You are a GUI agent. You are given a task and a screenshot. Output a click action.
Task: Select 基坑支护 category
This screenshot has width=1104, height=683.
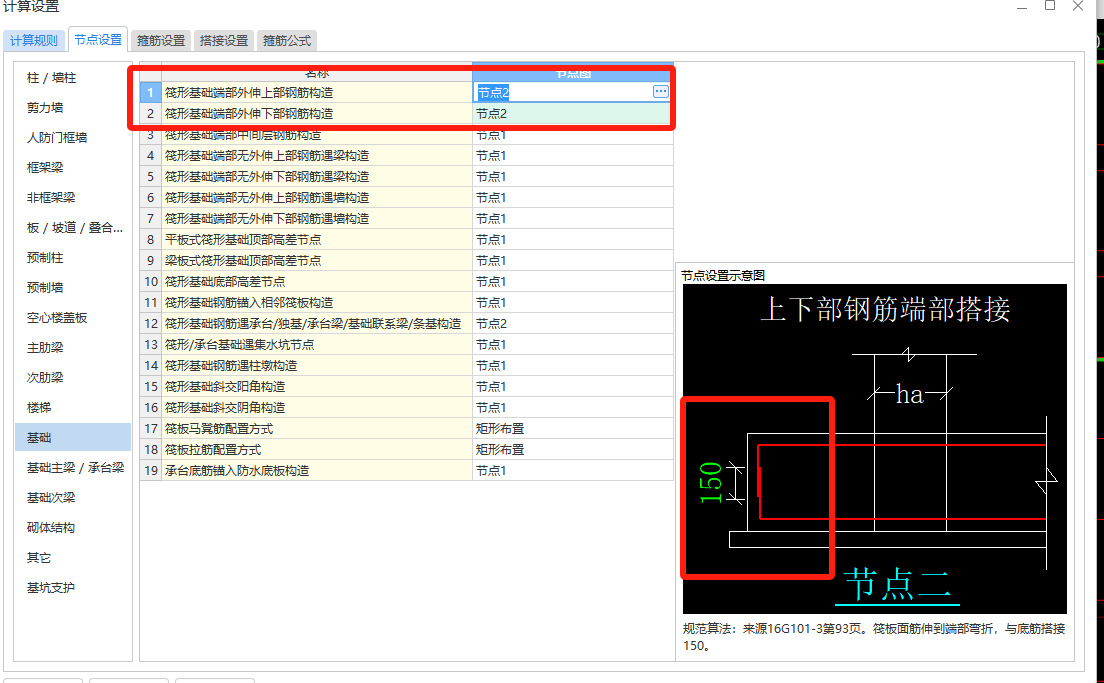[51, 587]
